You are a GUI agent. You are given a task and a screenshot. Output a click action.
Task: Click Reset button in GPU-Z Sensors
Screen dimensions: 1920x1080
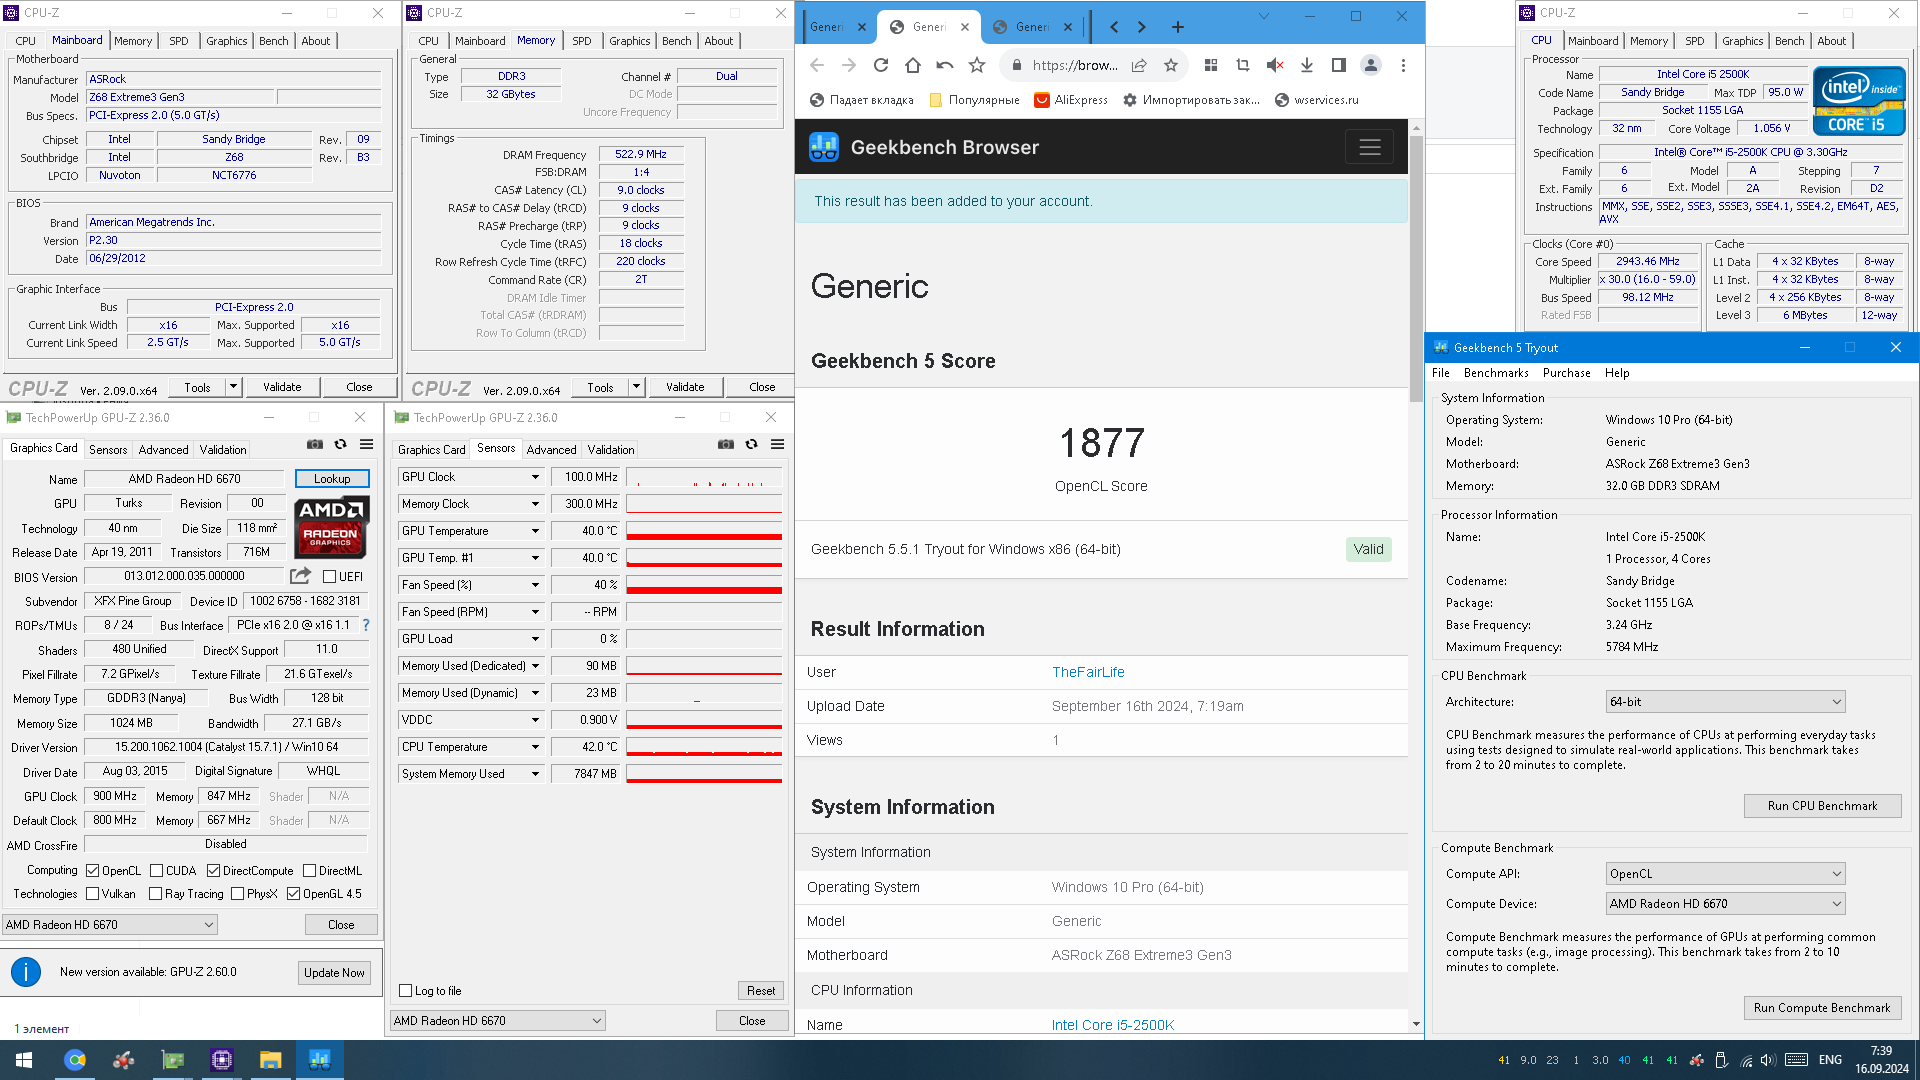coord(761,991)
